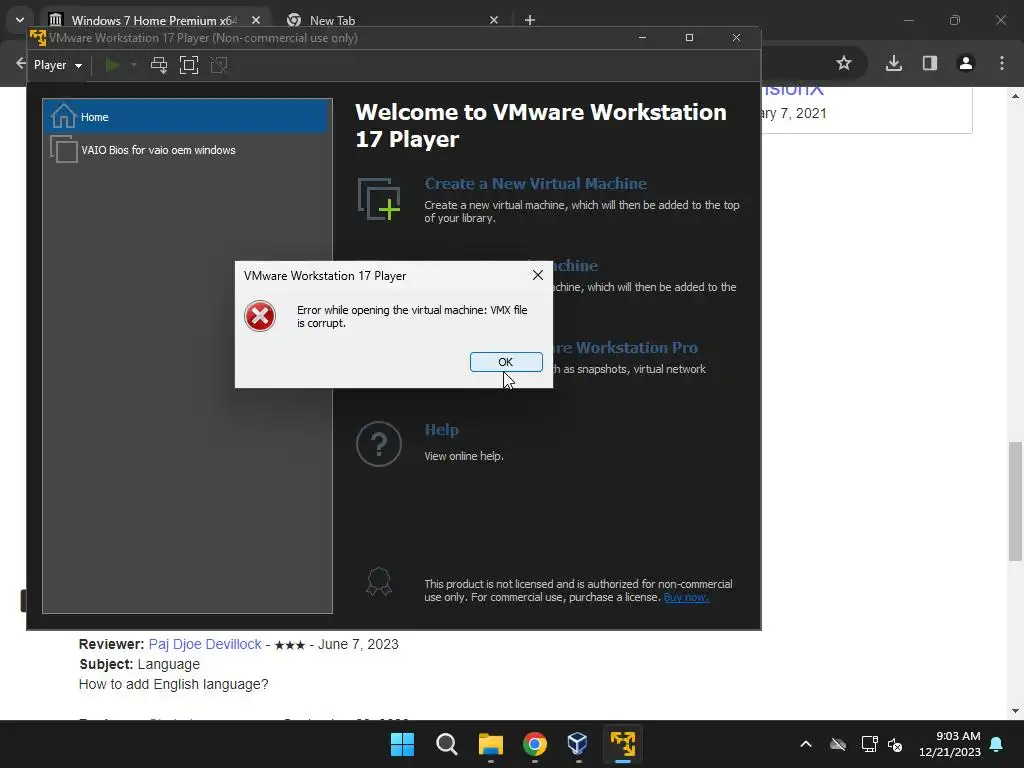The width and height of the screenshot is (1024, 768).
Task: Click the muted volume tray icon
Action: coord(895,744)
